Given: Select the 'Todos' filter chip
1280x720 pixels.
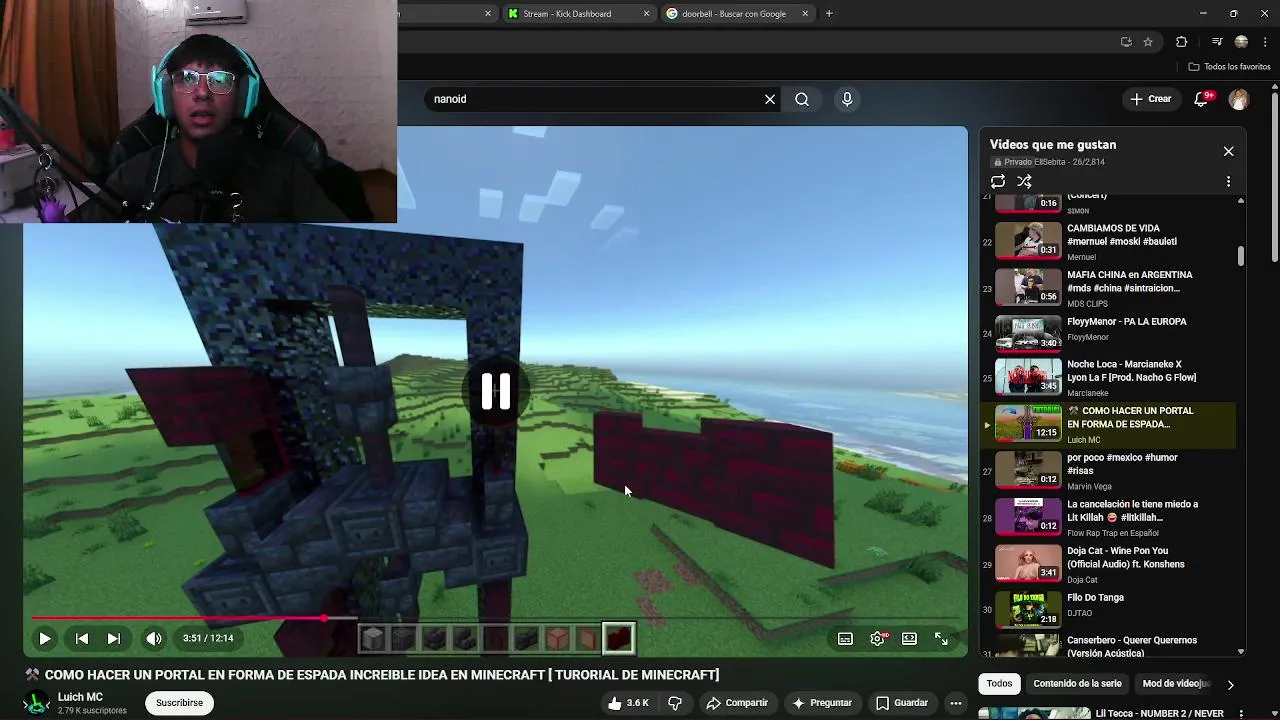Looking at the screenshot, I should 999,684.
